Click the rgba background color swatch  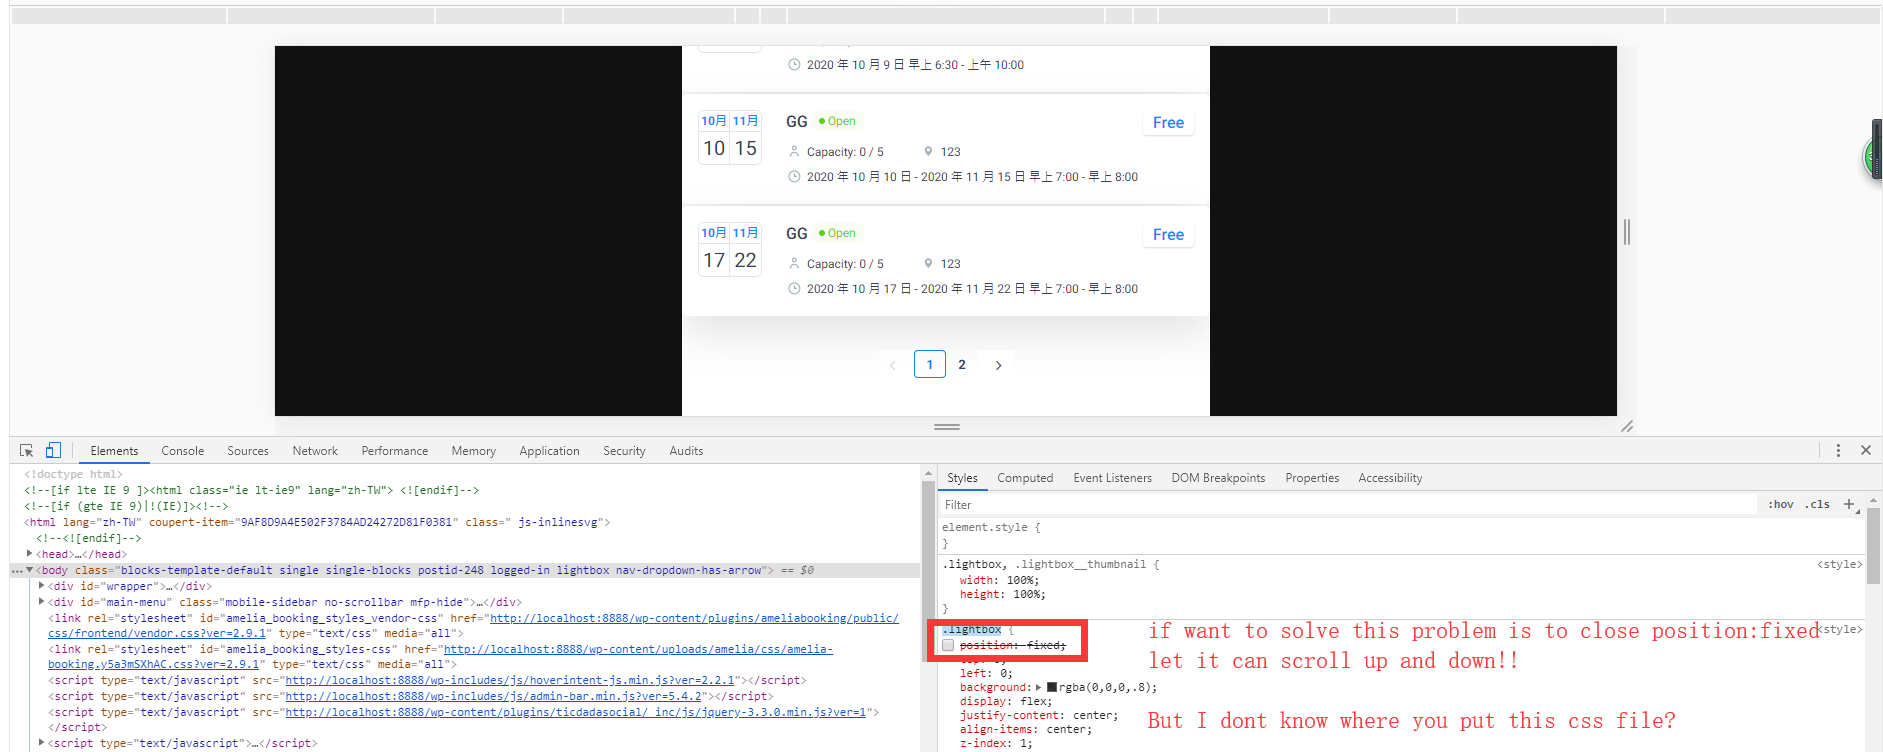(x=1052, y=688)
